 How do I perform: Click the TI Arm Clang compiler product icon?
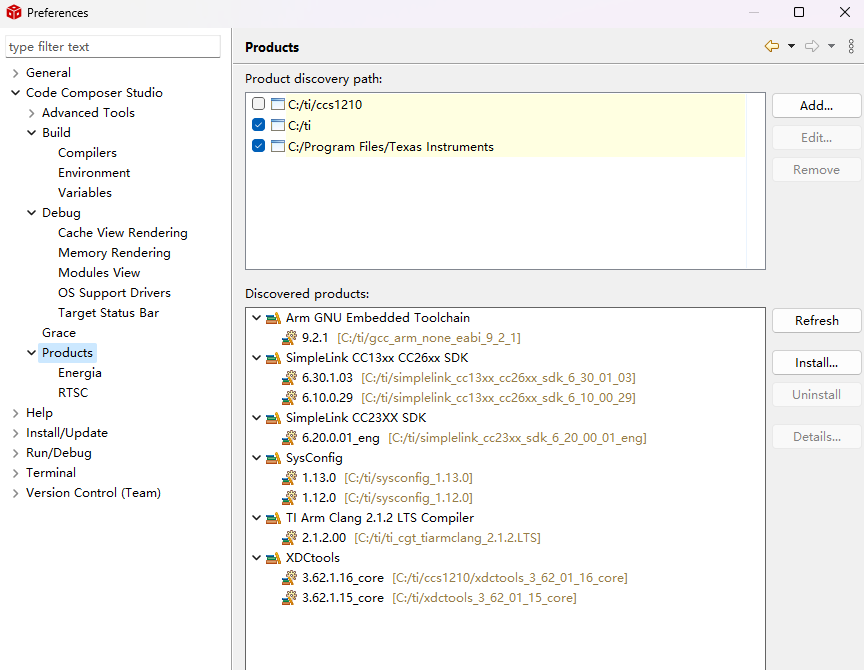point(274,518)
